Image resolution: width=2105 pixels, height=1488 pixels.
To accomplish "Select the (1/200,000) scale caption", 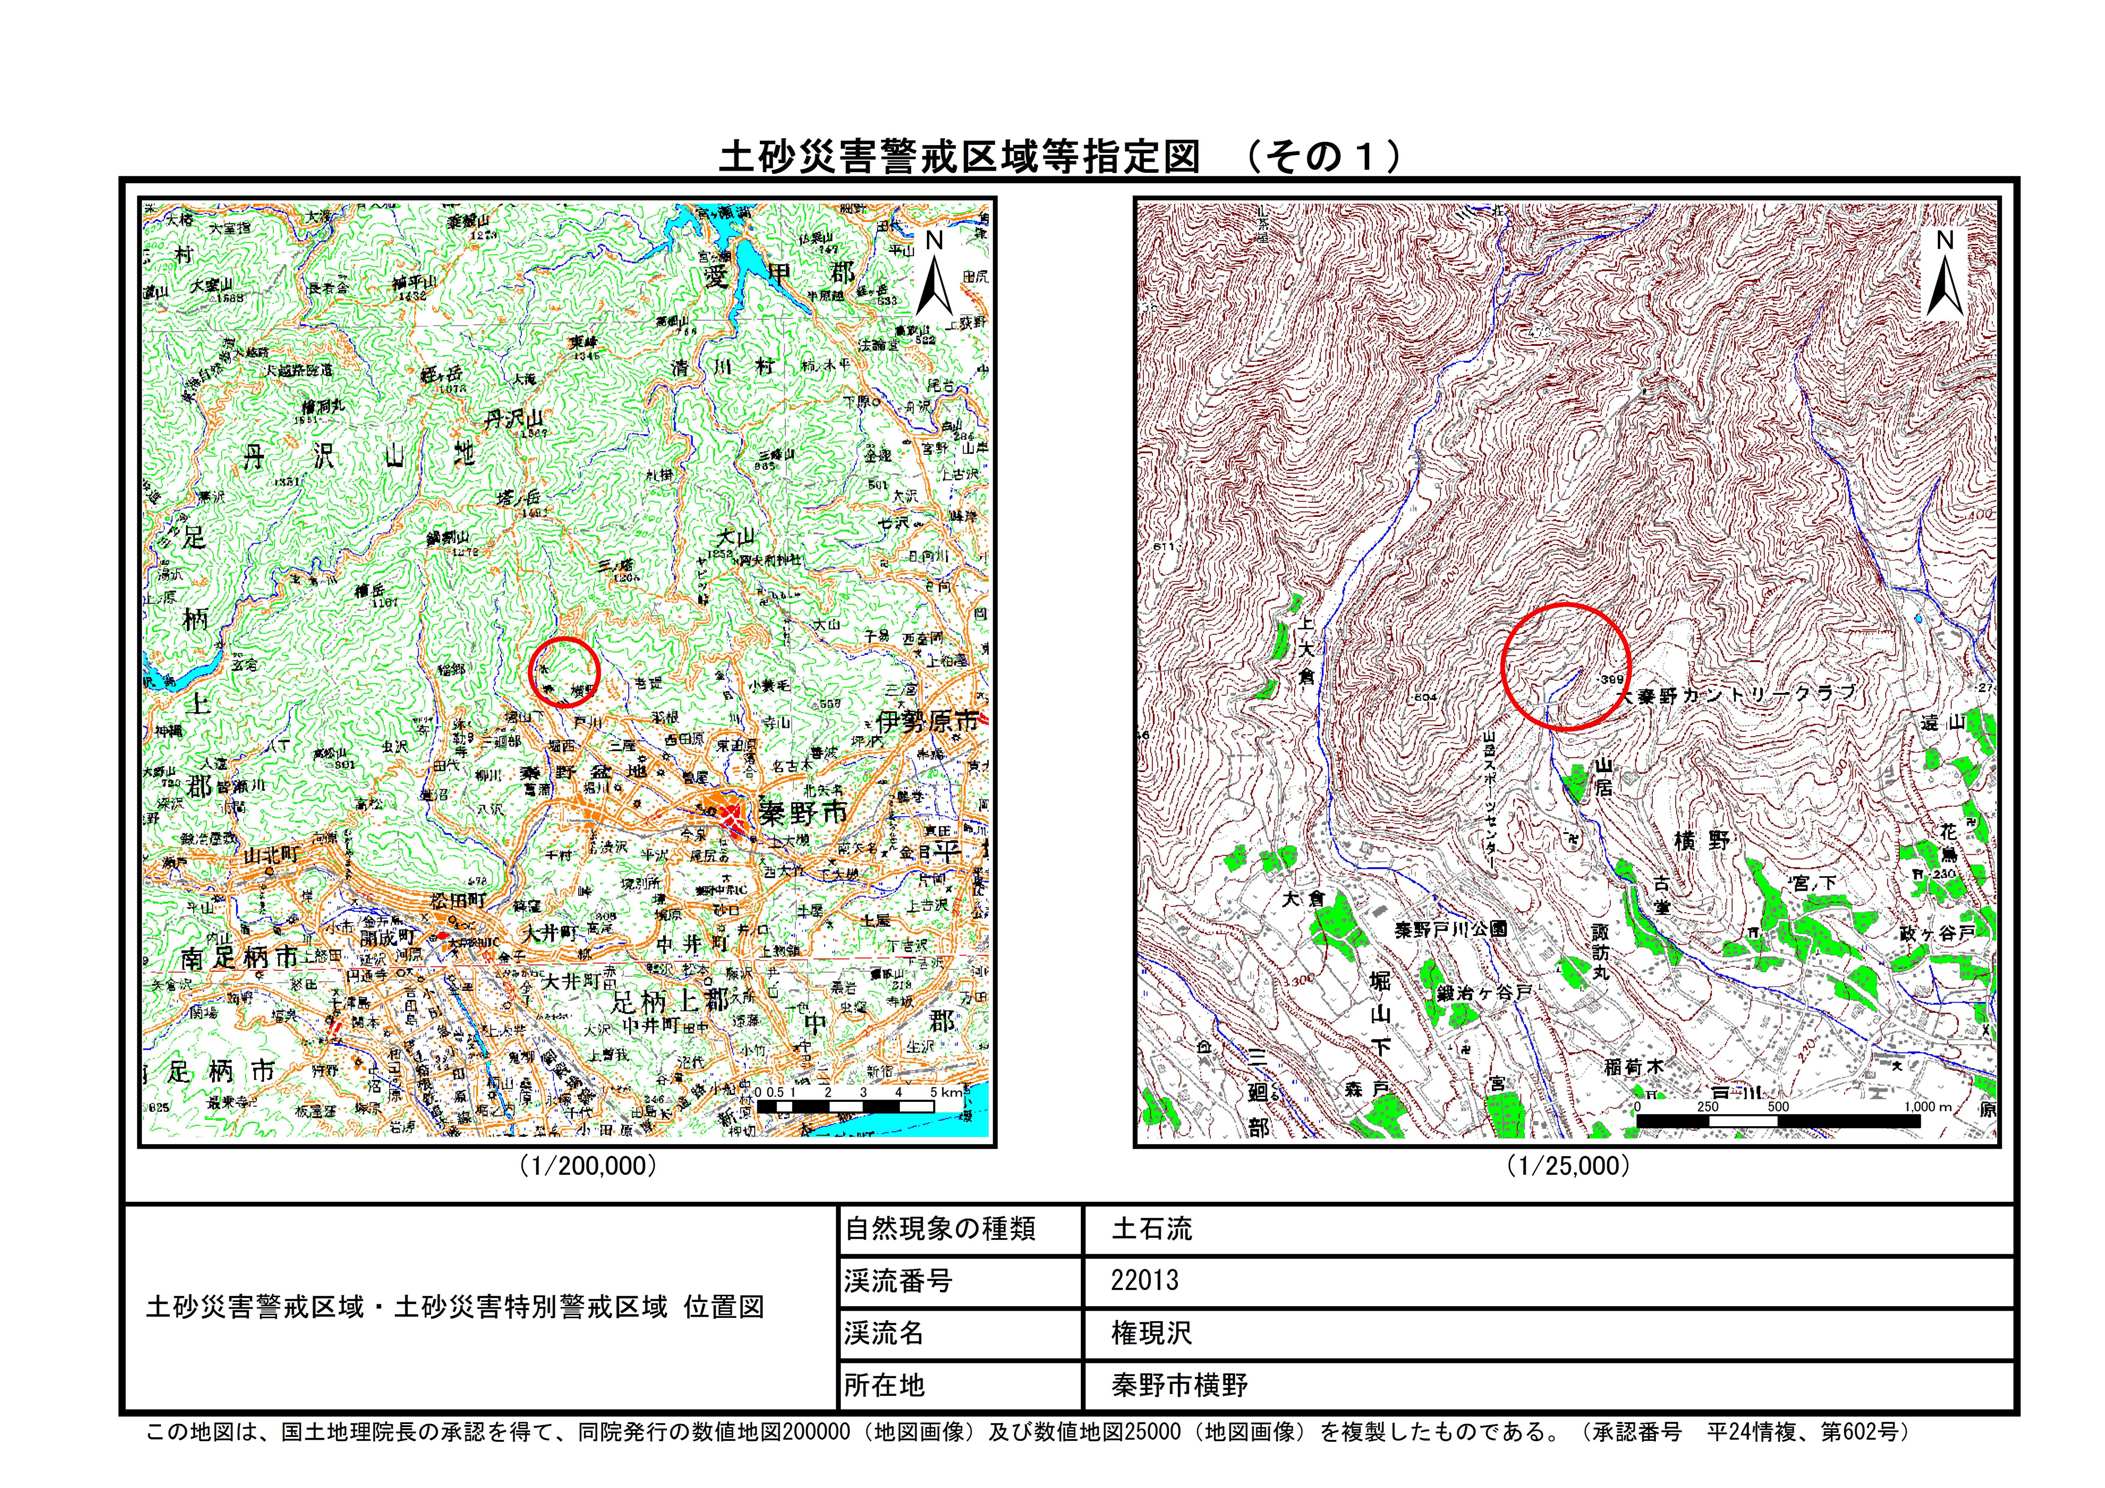I will click(x=587, y=1166).
